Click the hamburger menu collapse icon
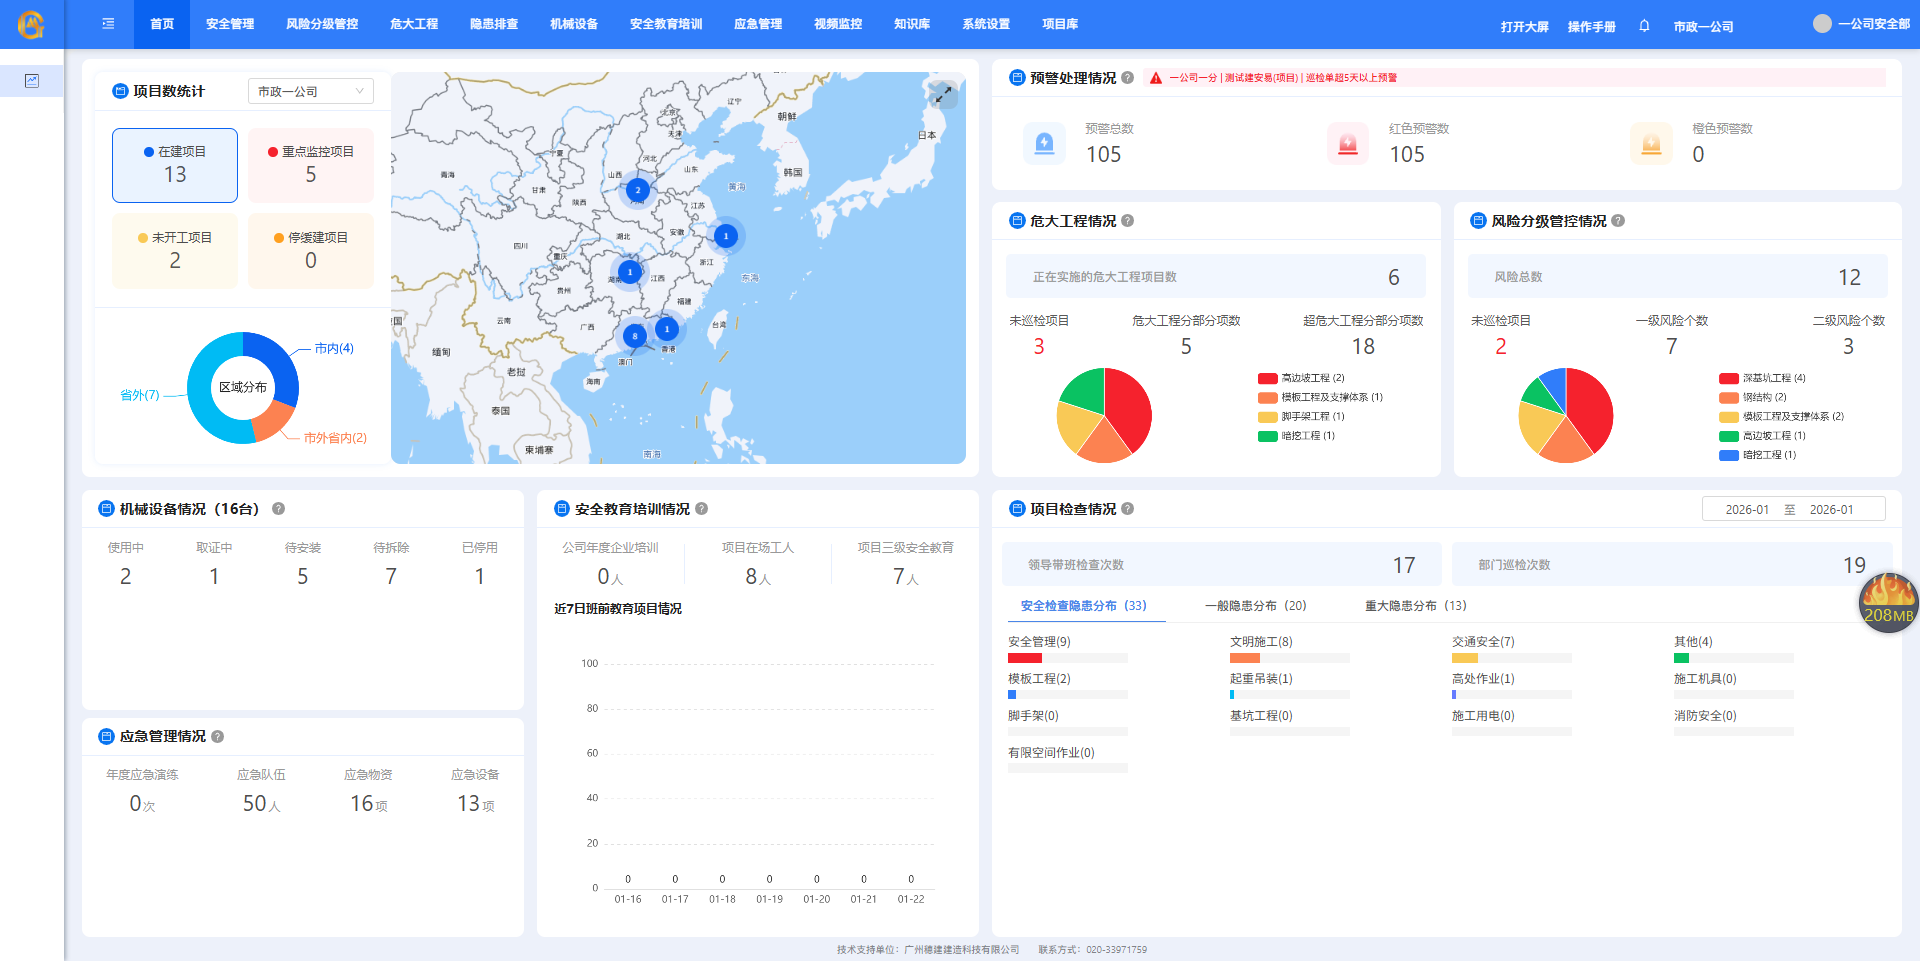The image size is (1920, 961). tap(108, 24)
